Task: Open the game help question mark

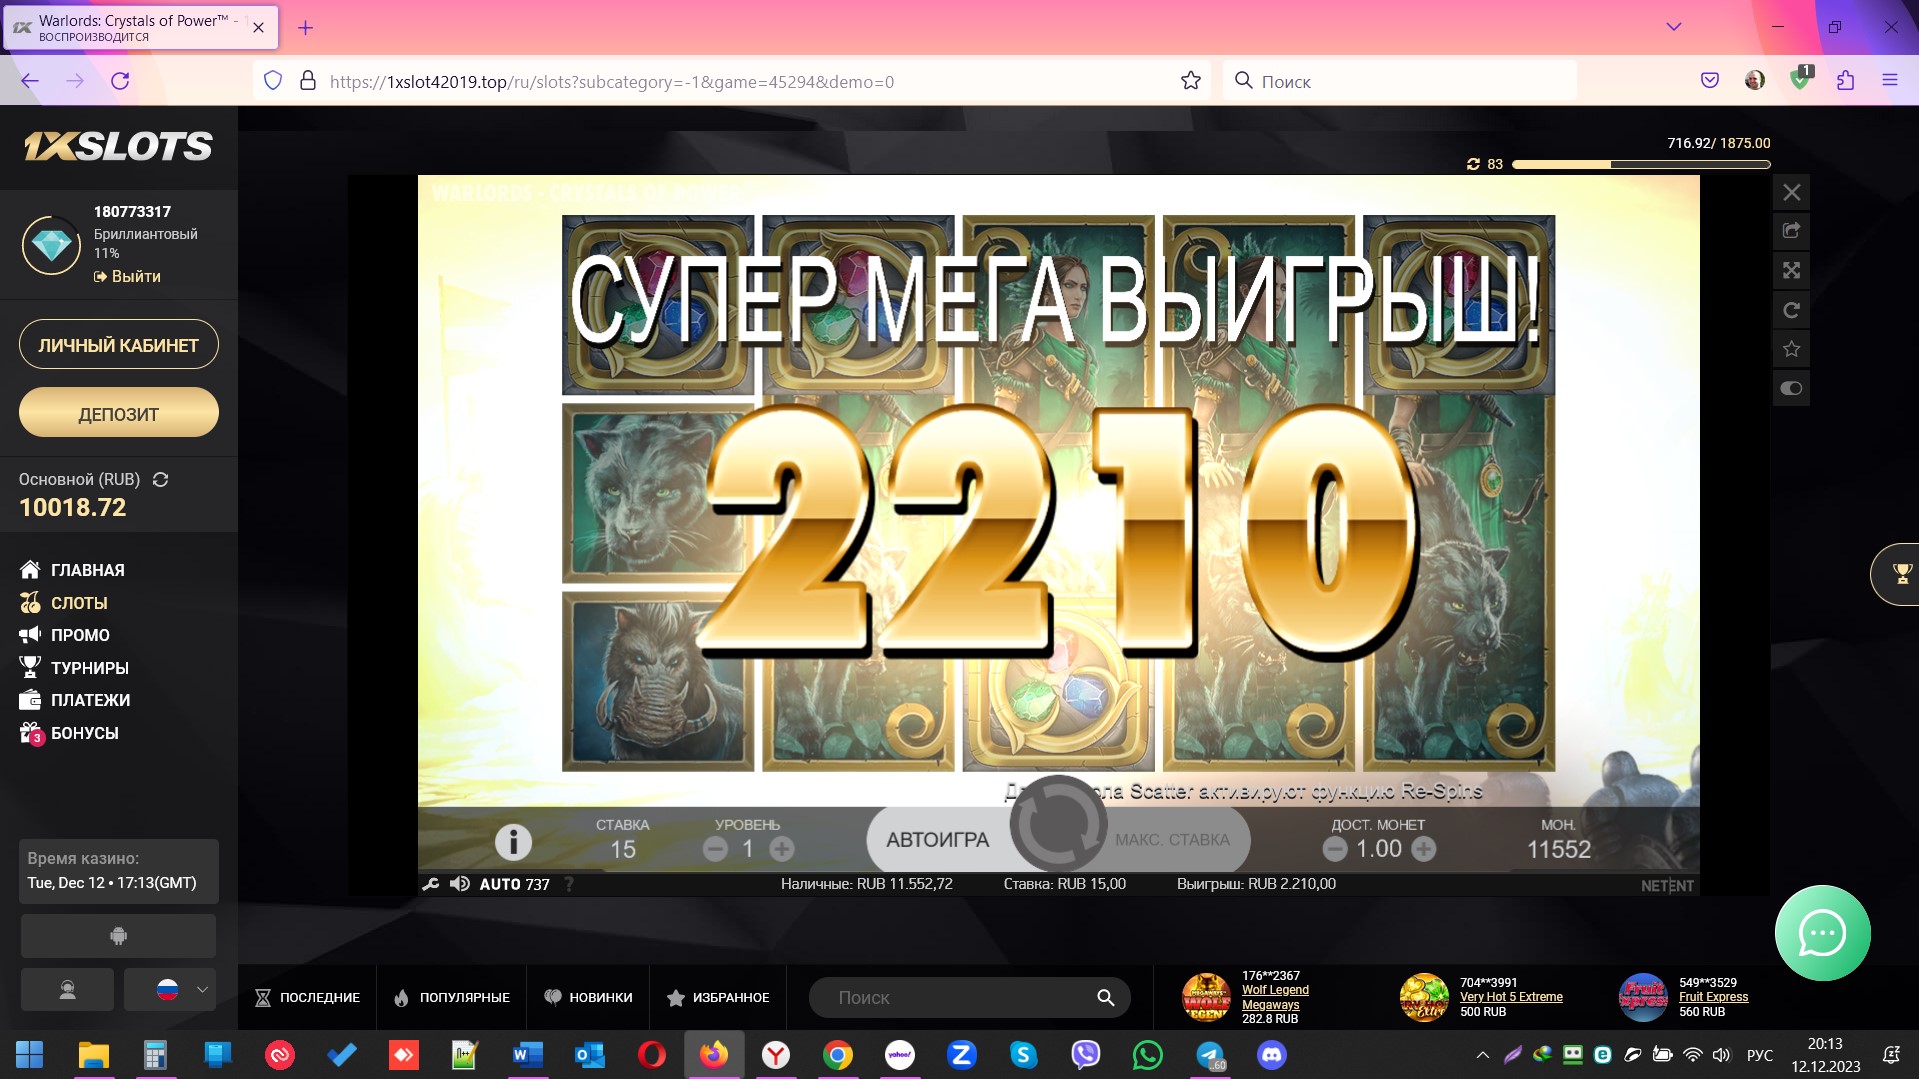Action: [569, 884]
